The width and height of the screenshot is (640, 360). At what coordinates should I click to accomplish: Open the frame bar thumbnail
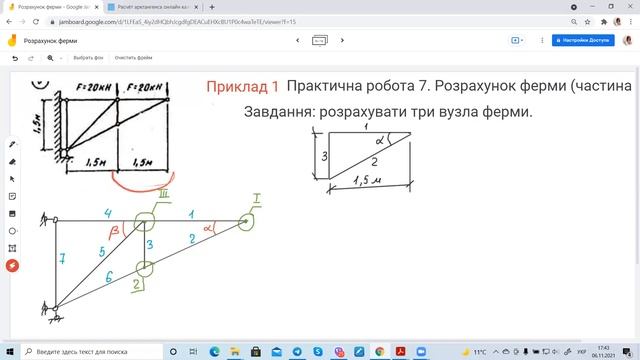coord(320,41)
